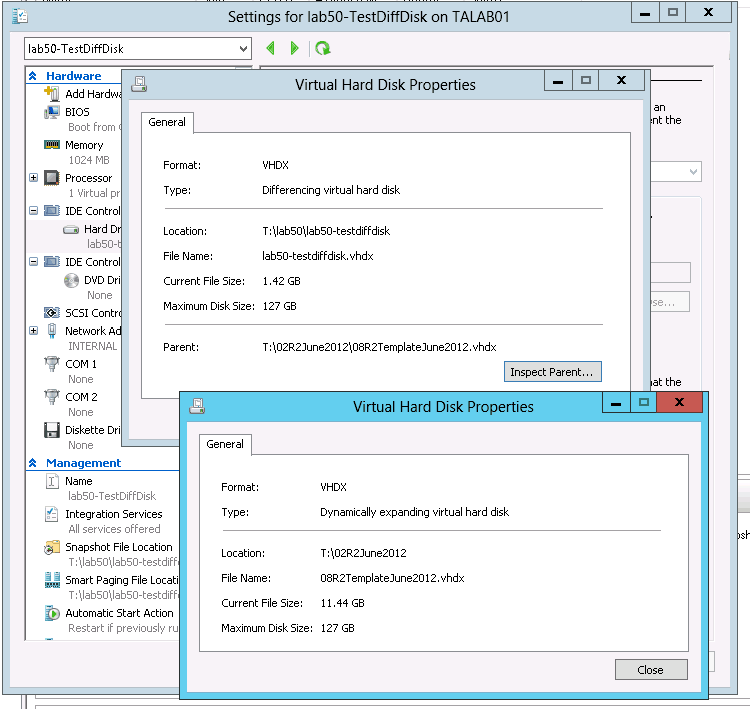This screenshot has height=709, width=750.
Task: Click the green refresh icon
Action: pos(322,48)
